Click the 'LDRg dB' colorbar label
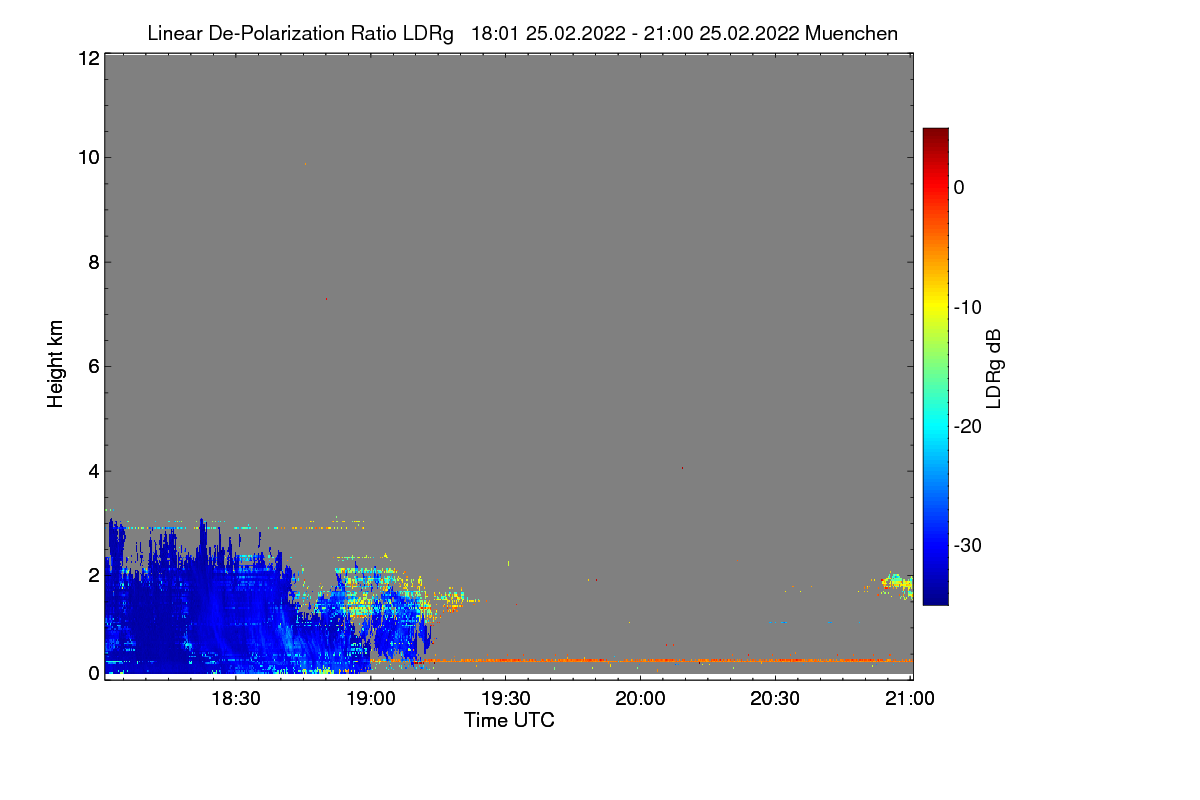Screen dimensions: 1200x800 [994, 368]
